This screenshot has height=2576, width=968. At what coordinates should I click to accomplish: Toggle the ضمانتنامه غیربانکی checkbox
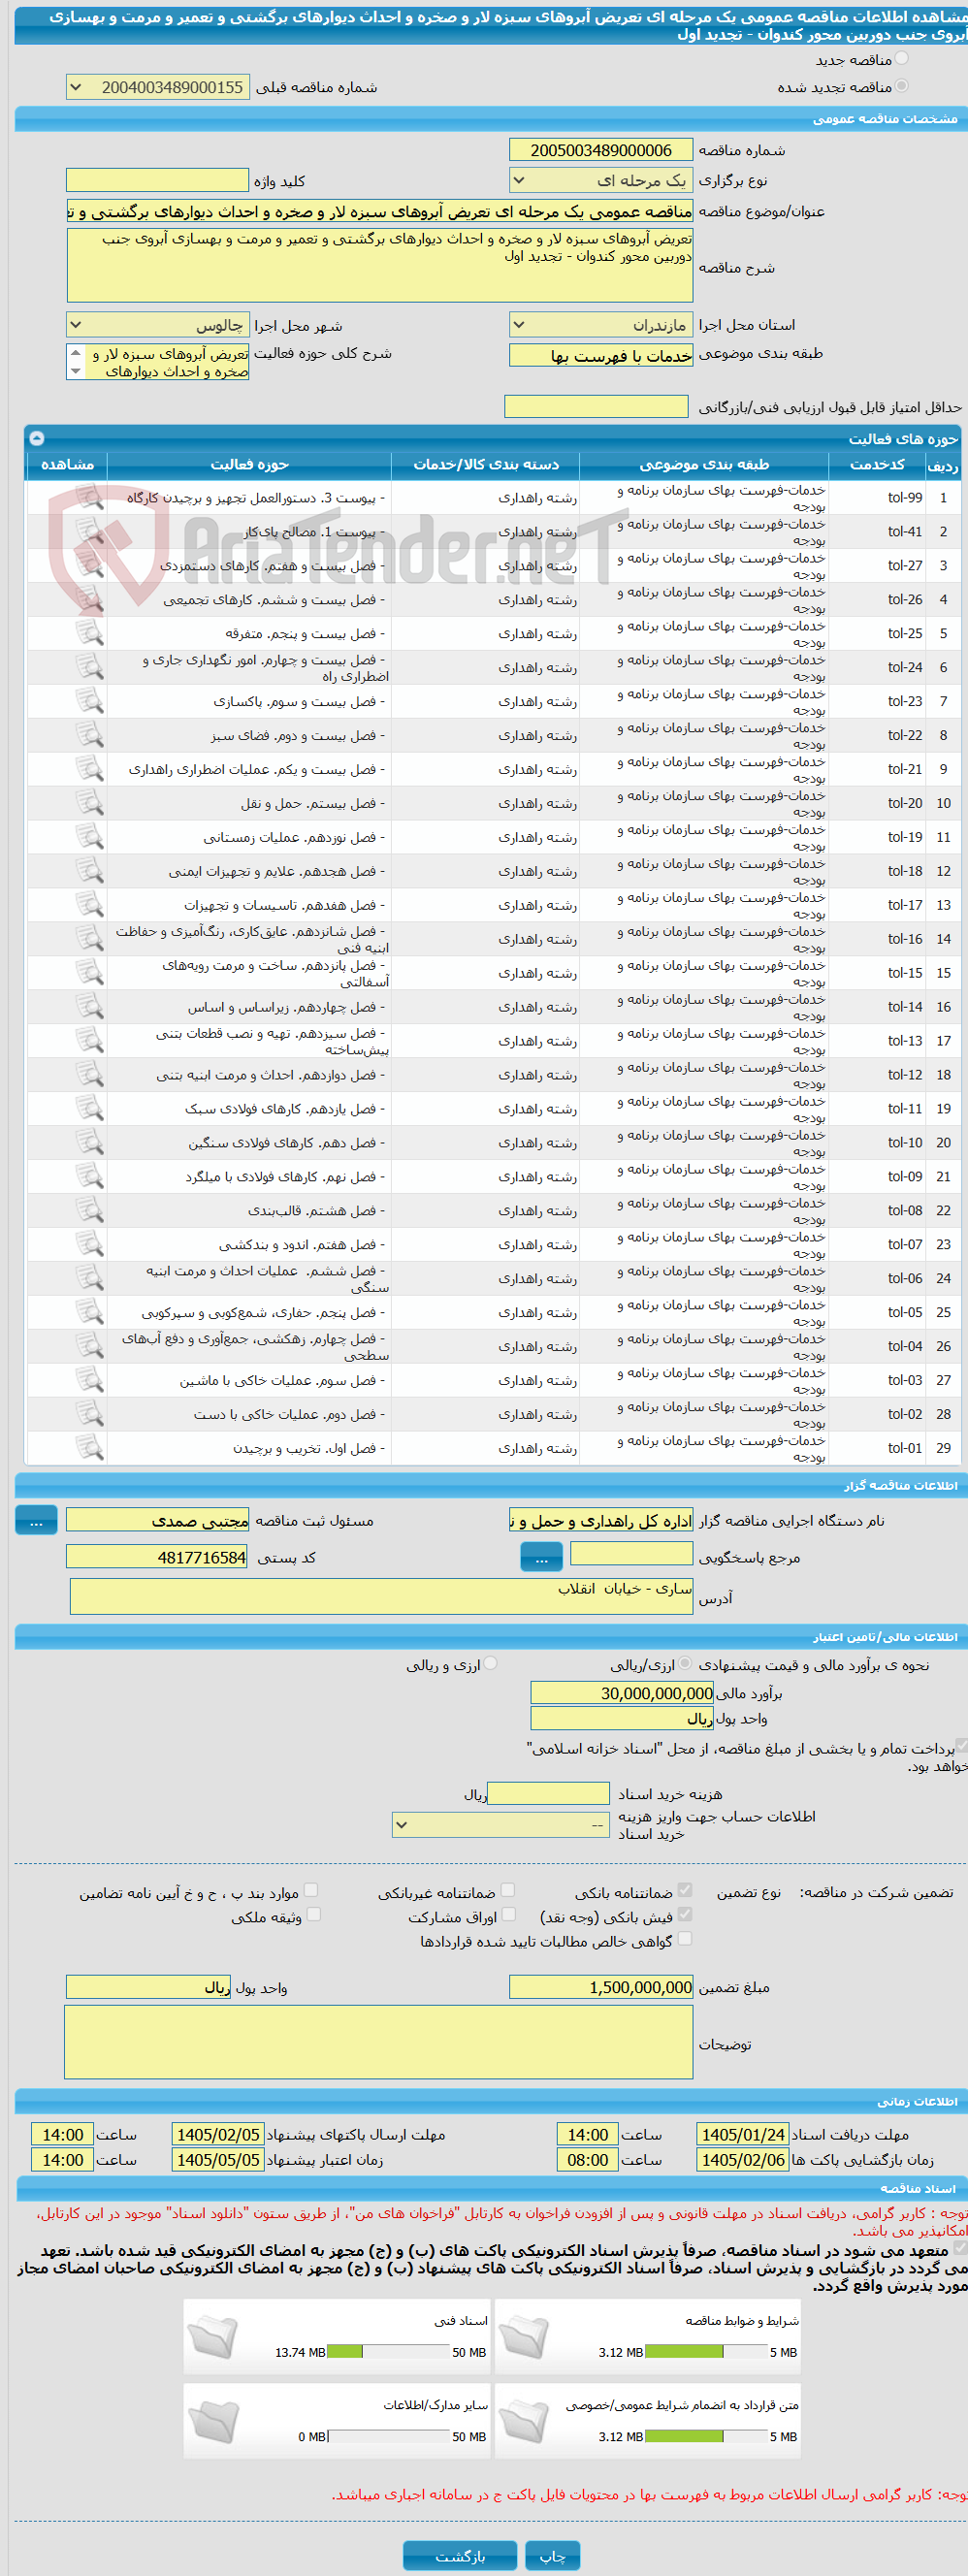click(x=508, y=1890)
